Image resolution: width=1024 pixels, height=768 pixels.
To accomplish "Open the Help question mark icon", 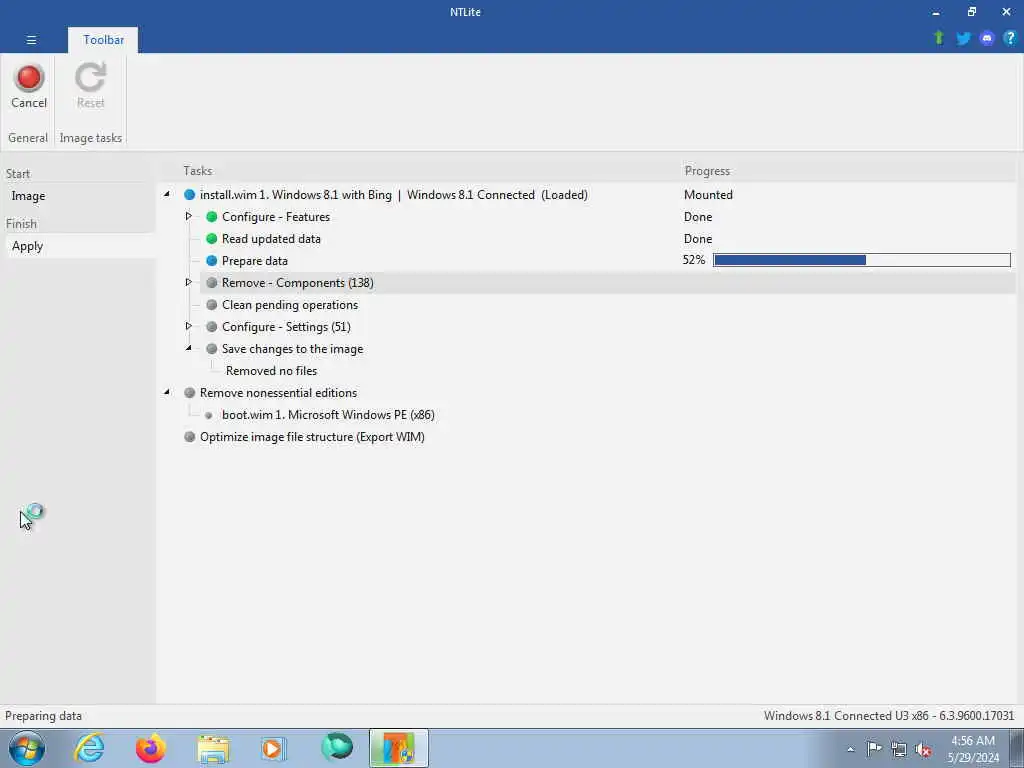I will click(x=1010, y=39).
